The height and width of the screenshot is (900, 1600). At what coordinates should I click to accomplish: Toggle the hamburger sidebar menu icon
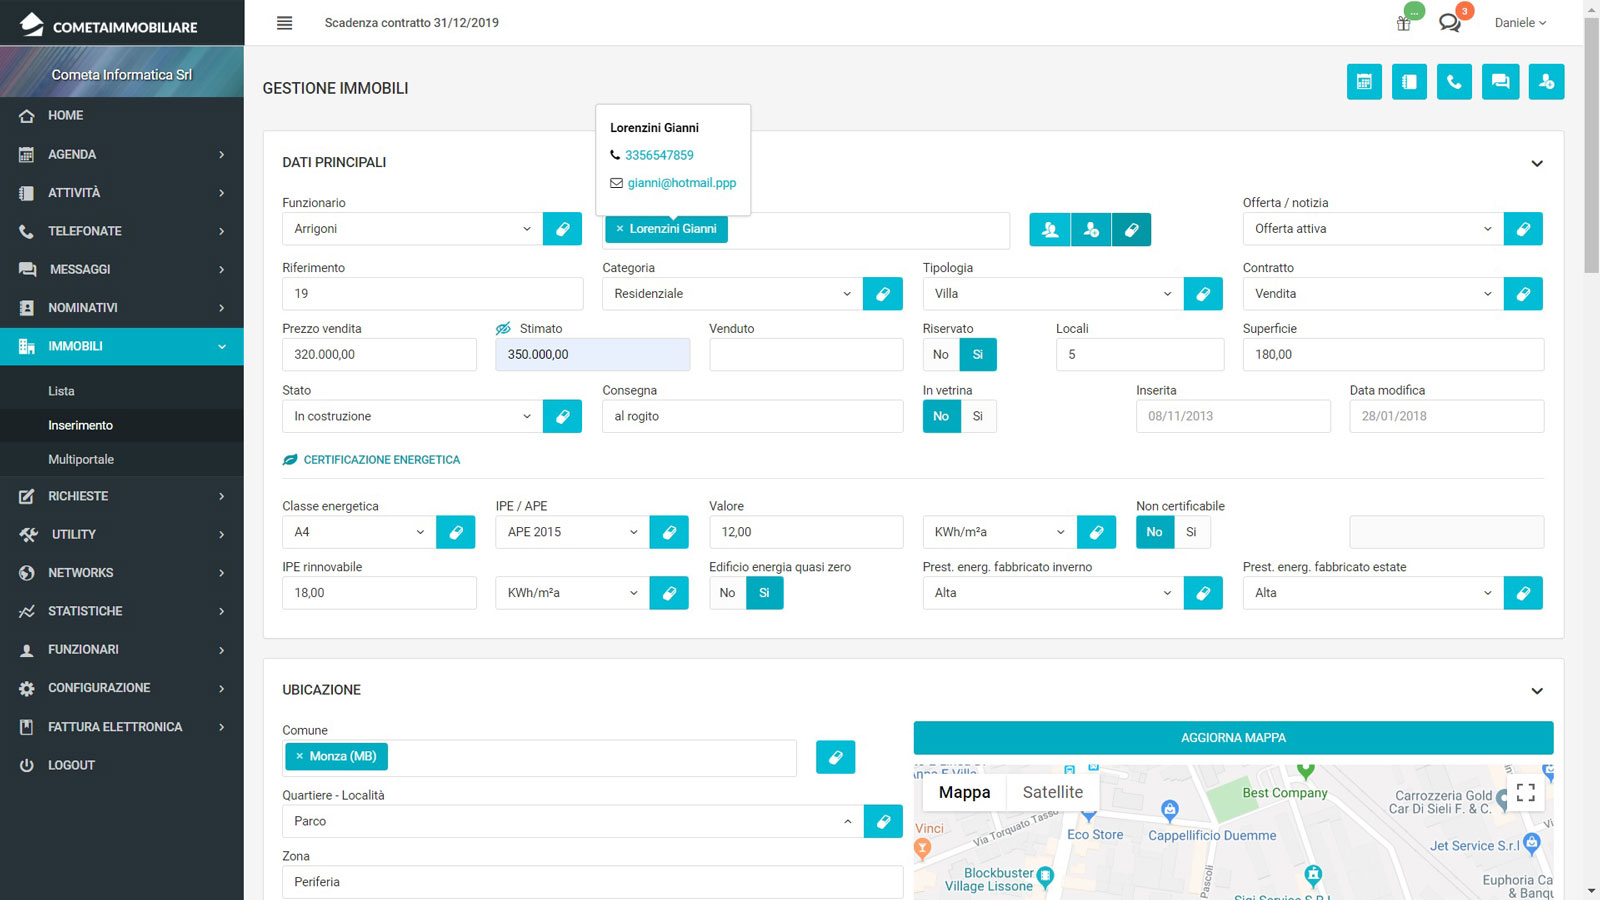(285, 23)
